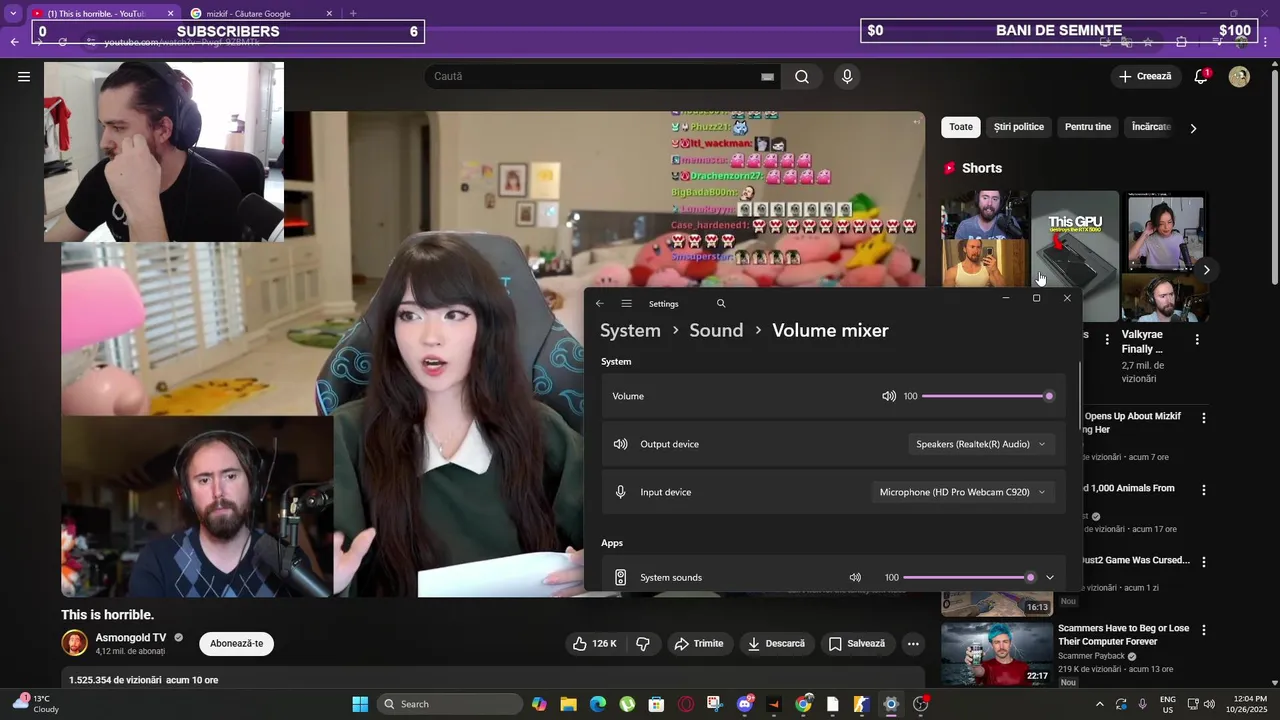Open YouTube notifications bell

coord(1201,77)
